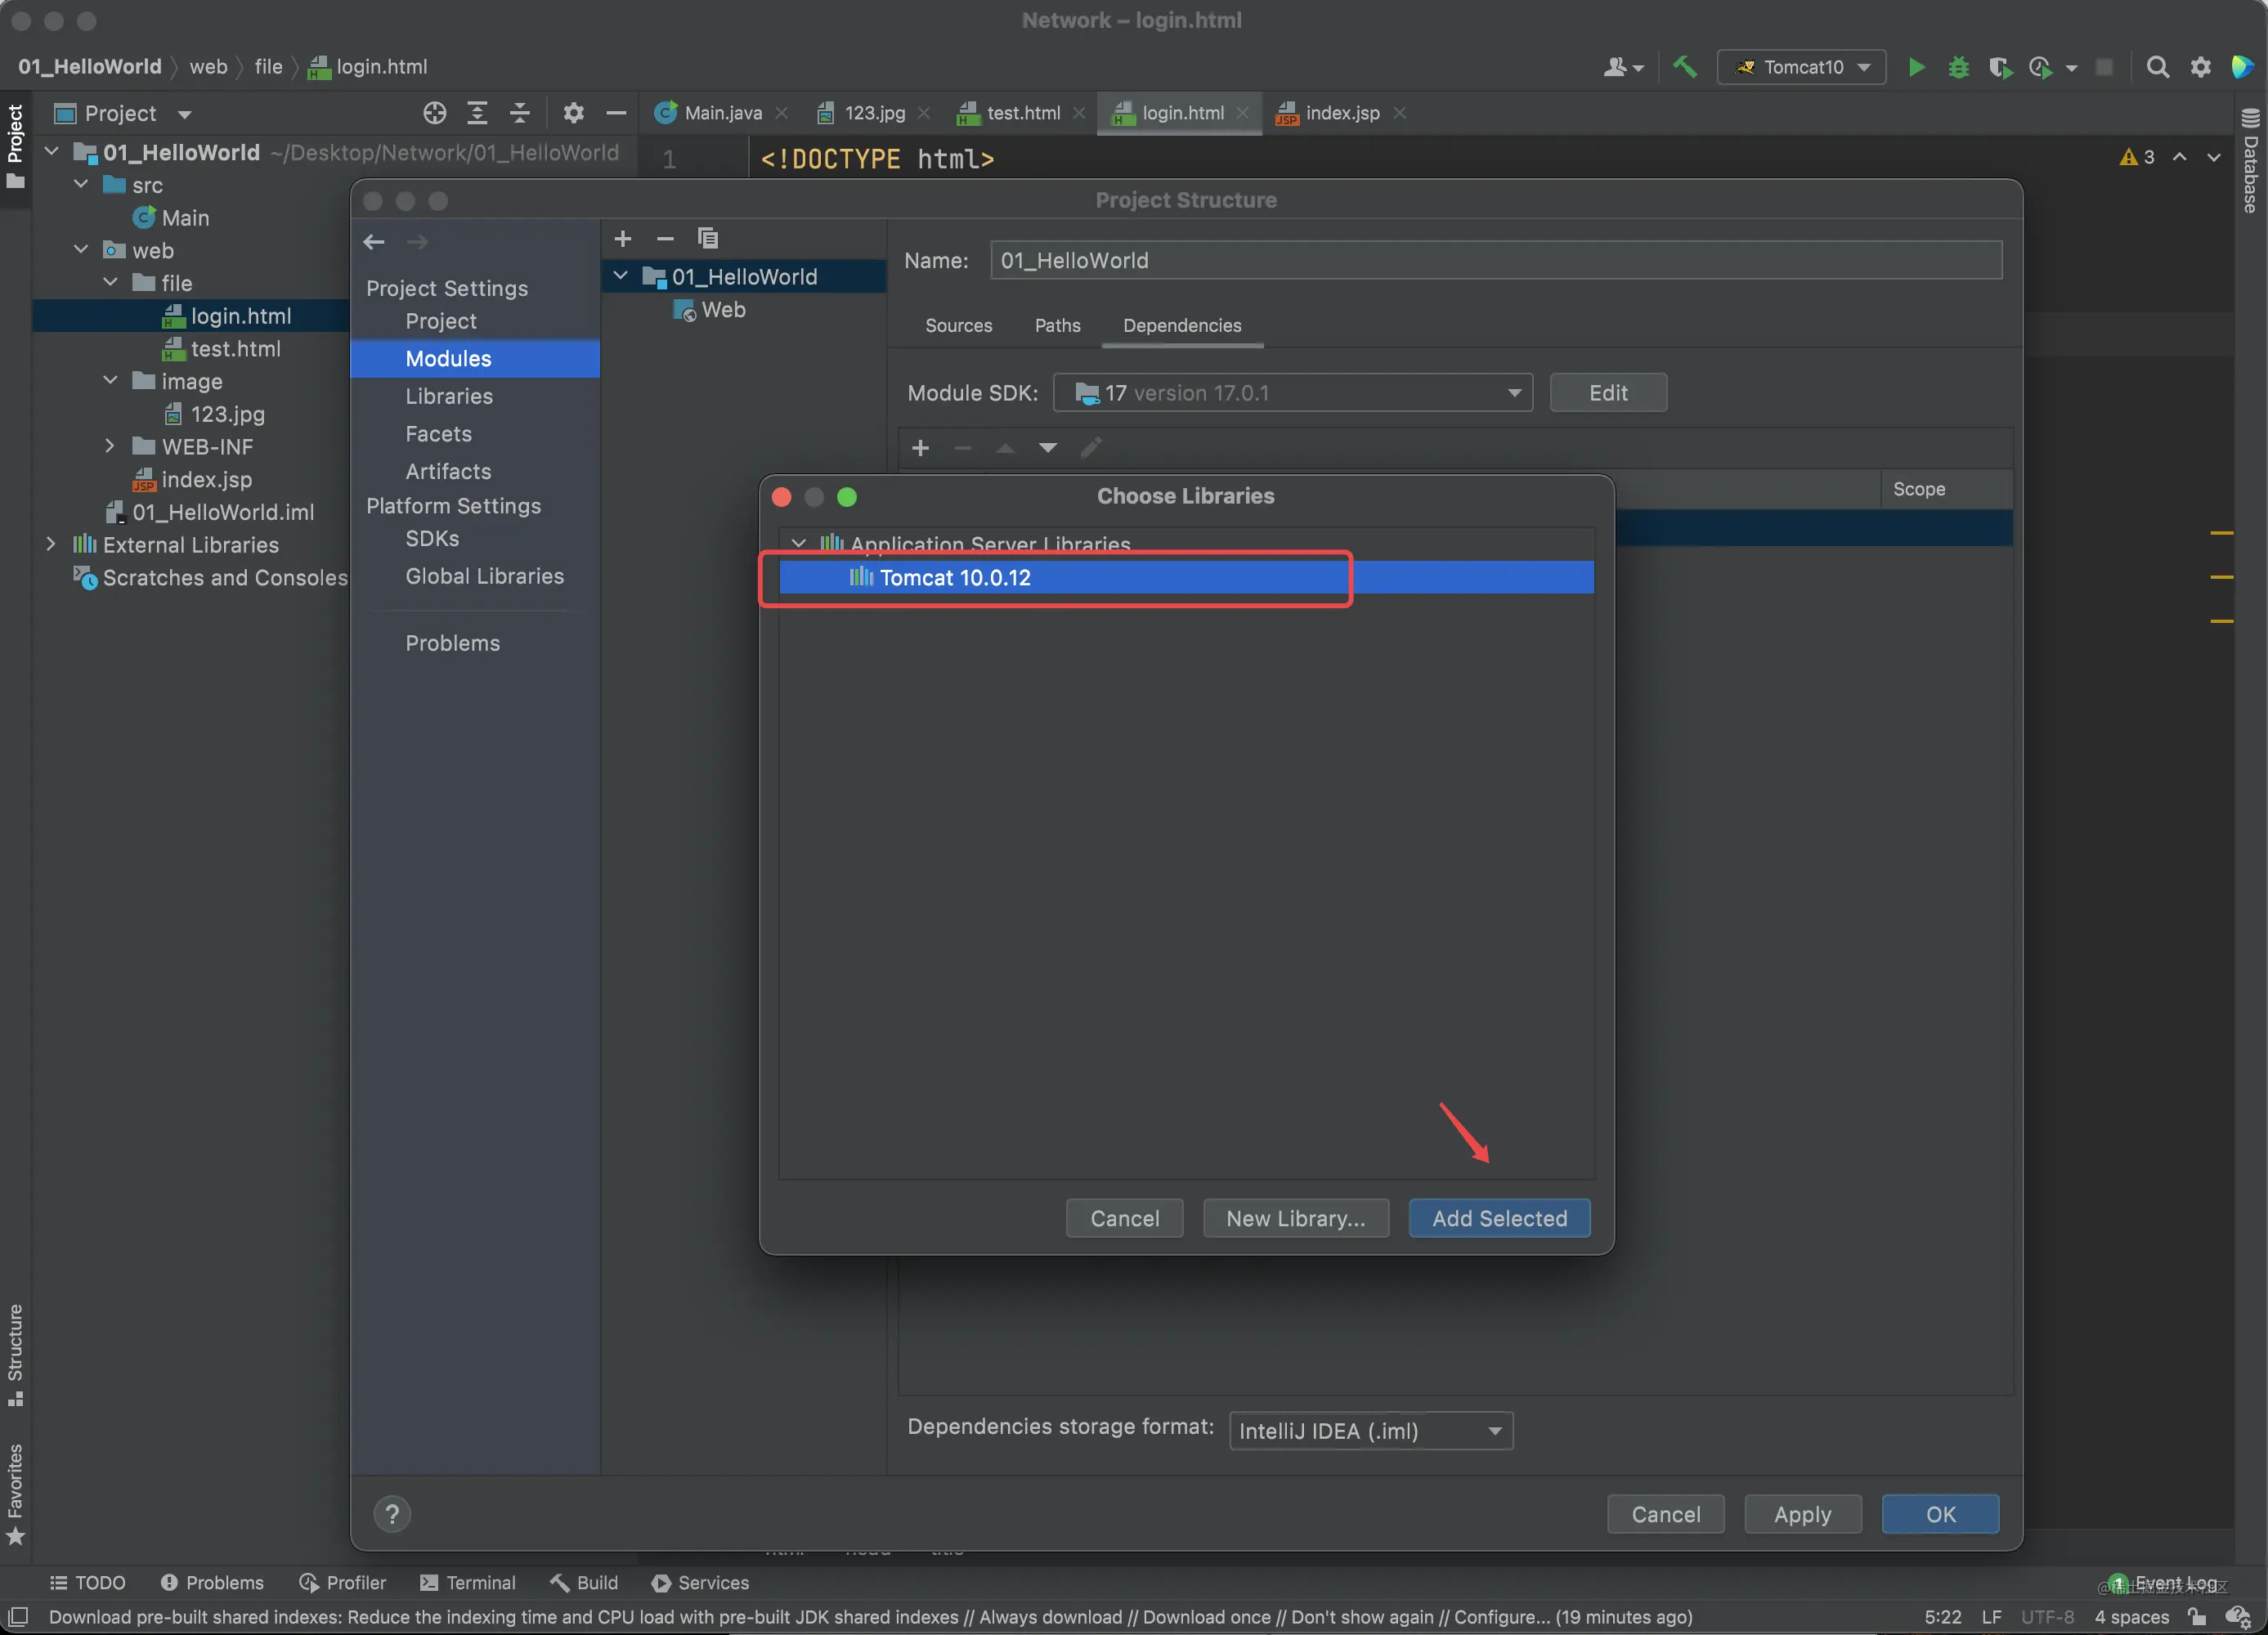
Task: Switch to Sources tab
Action: [x=958, y=325]
